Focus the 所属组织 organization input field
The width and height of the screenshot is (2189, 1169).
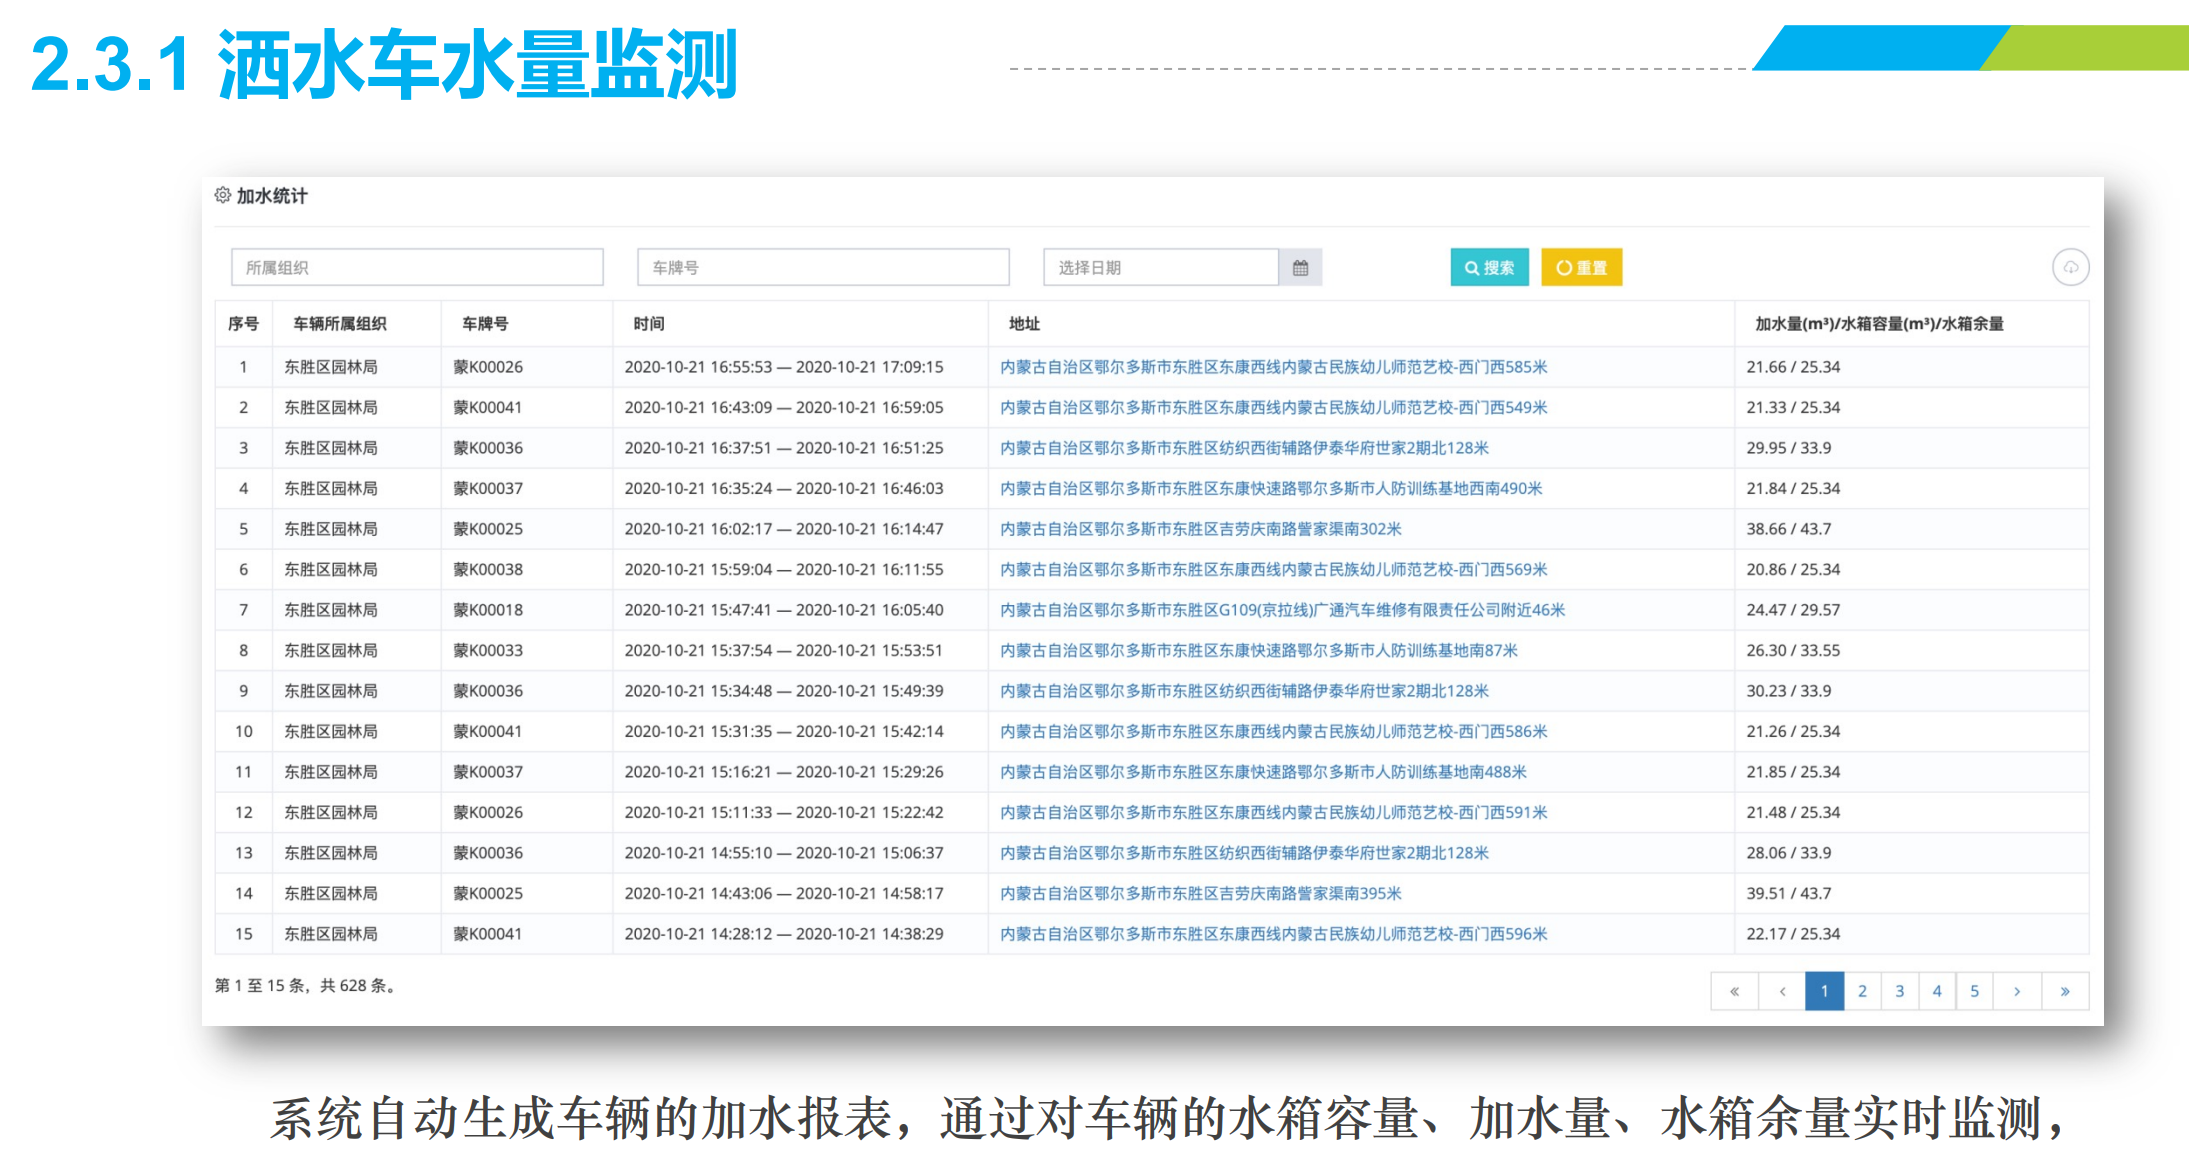417,268
